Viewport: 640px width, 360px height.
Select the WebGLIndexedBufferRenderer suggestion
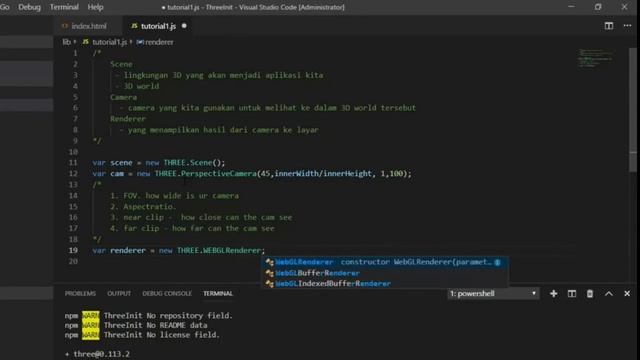[384, 284]
